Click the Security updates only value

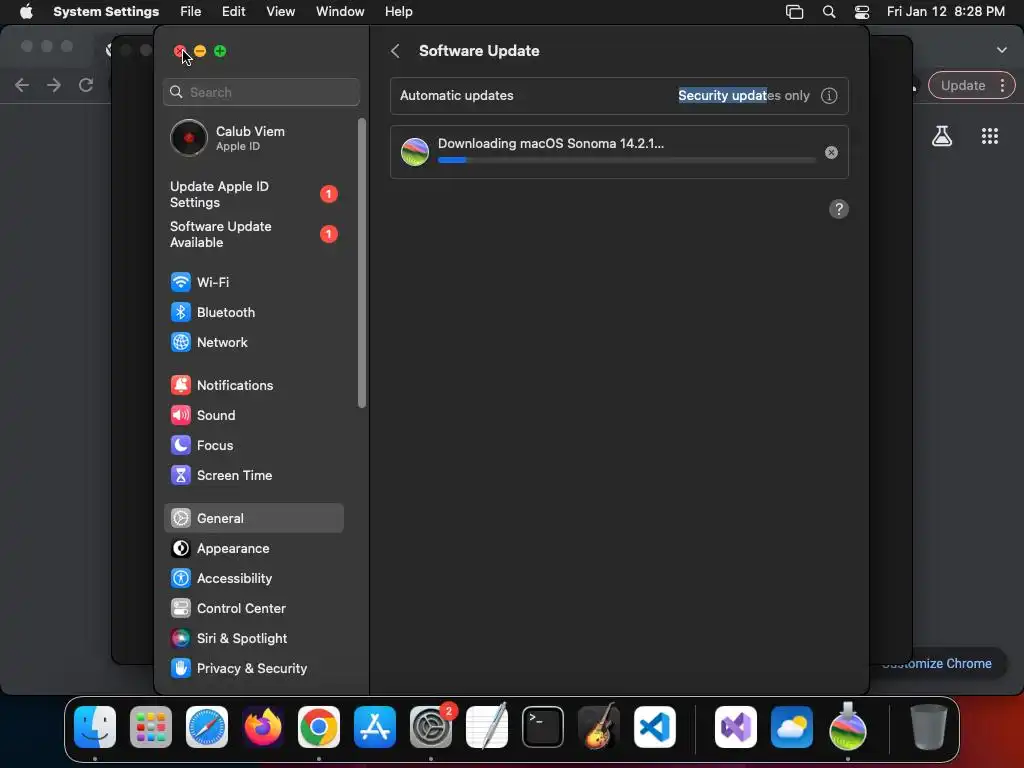click(x=744, y=96)
